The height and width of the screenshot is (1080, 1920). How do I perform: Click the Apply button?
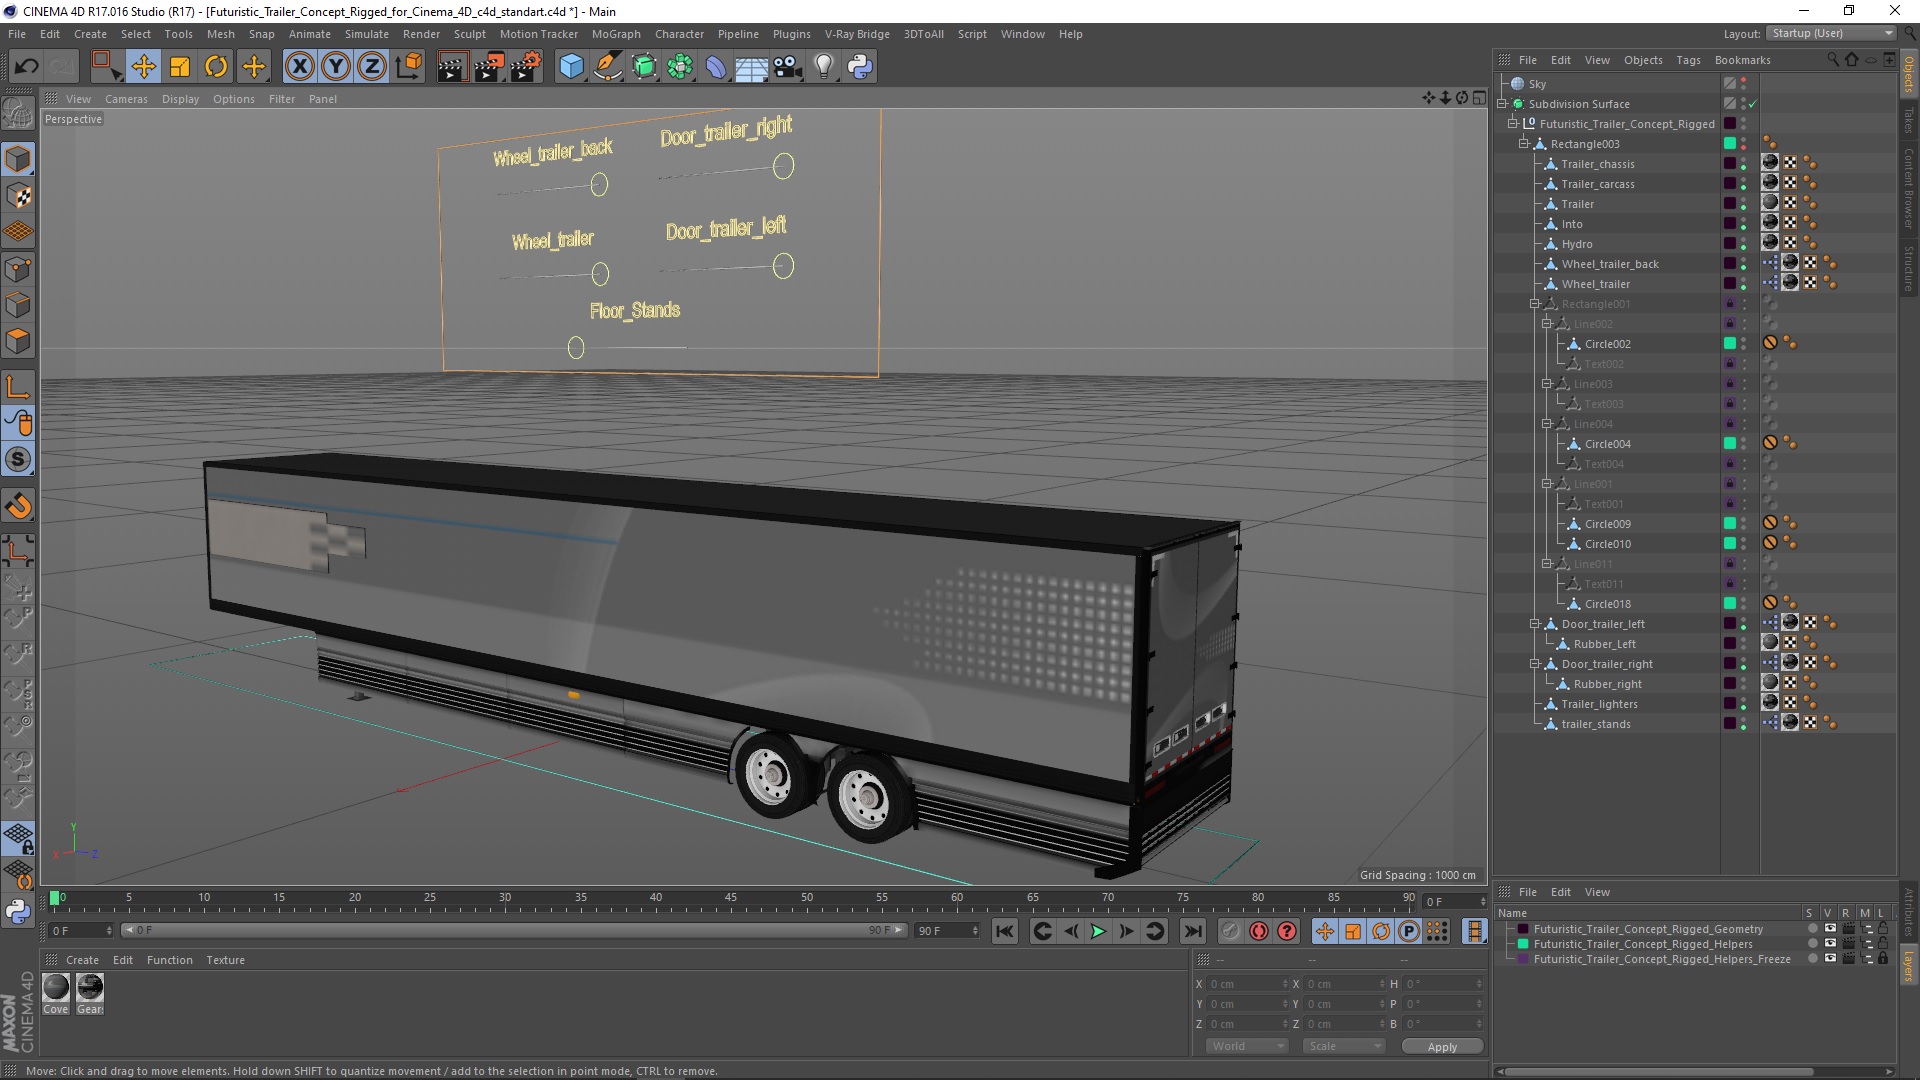(1442, 1046)
